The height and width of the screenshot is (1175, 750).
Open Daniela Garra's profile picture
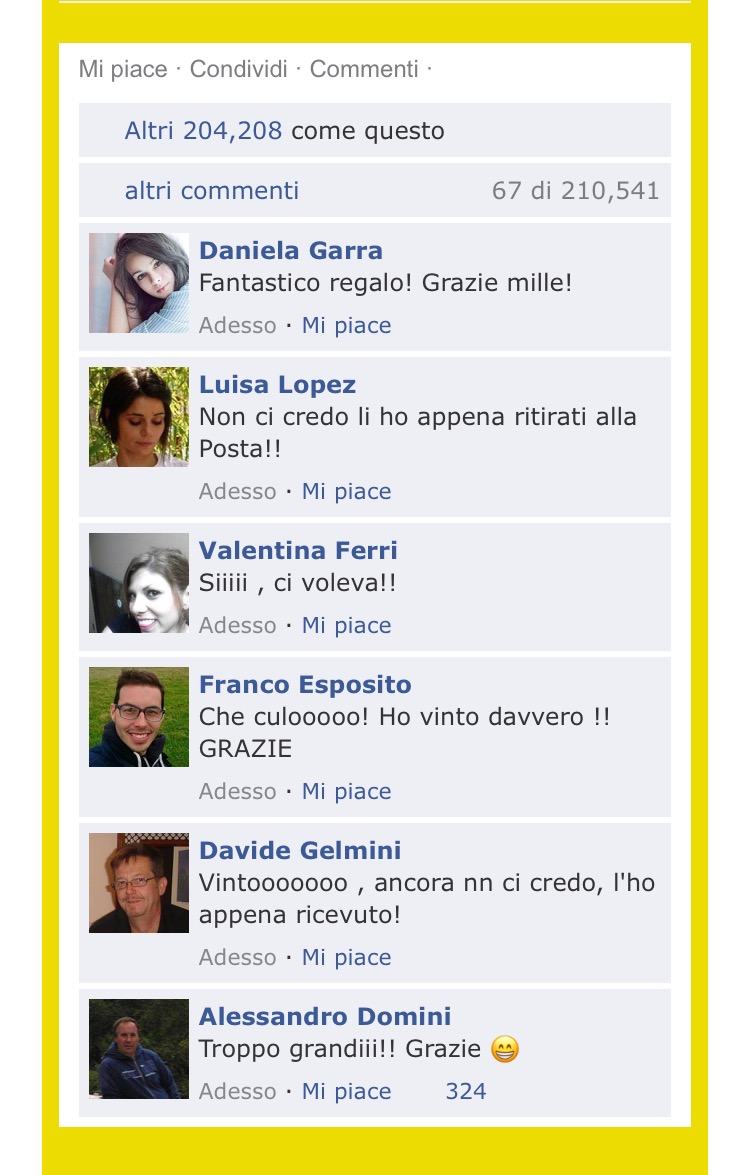tap(139, 283)
